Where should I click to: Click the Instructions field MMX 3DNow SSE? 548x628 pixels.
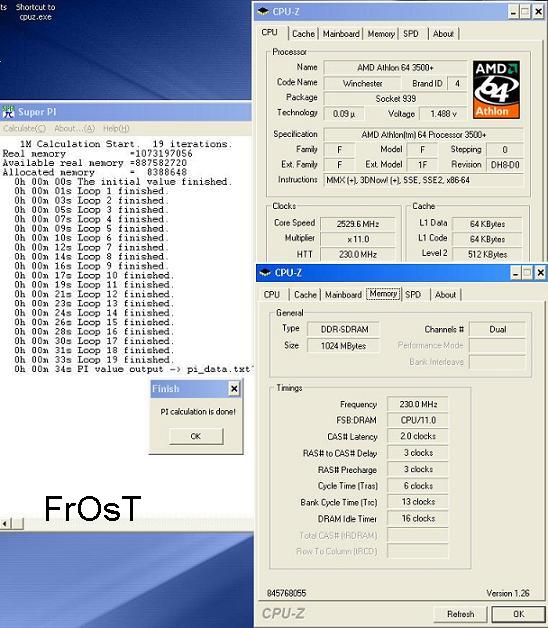coord(423,180)
